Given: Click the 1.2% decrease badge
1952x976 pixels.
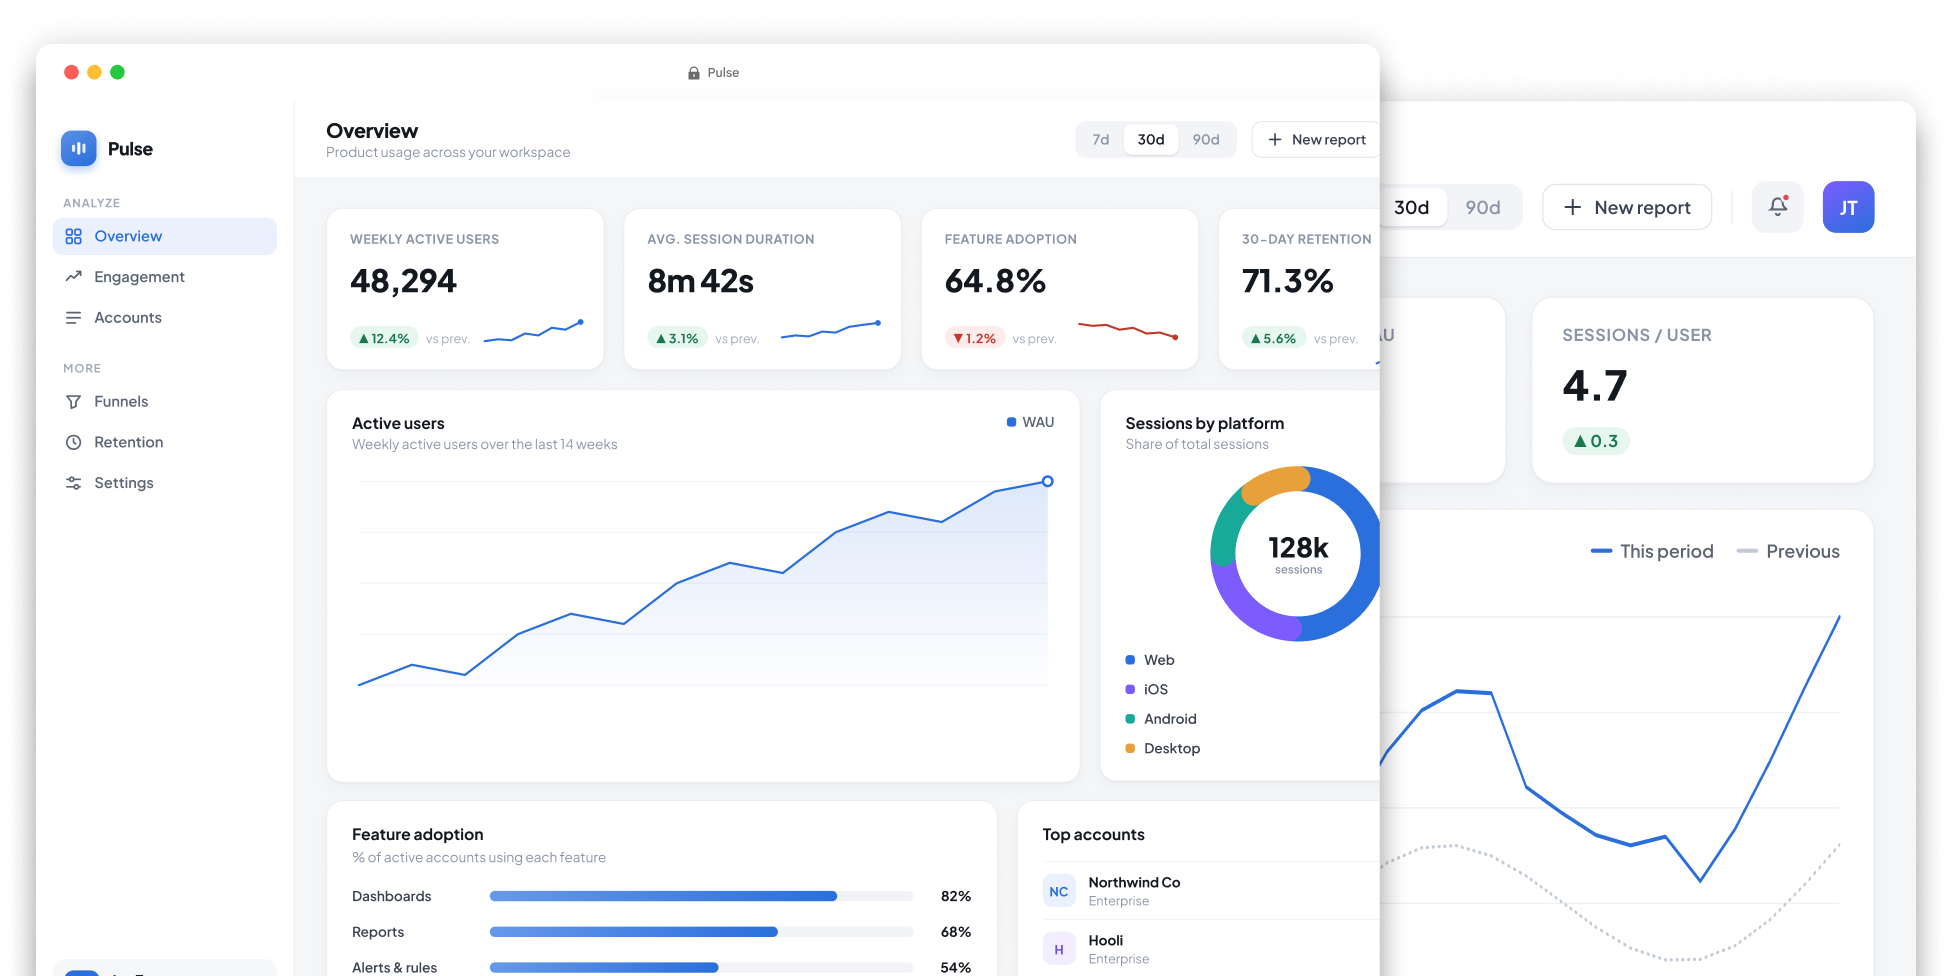Looking at the screenshot, I should pyautogui.click(x=974, y=339).
